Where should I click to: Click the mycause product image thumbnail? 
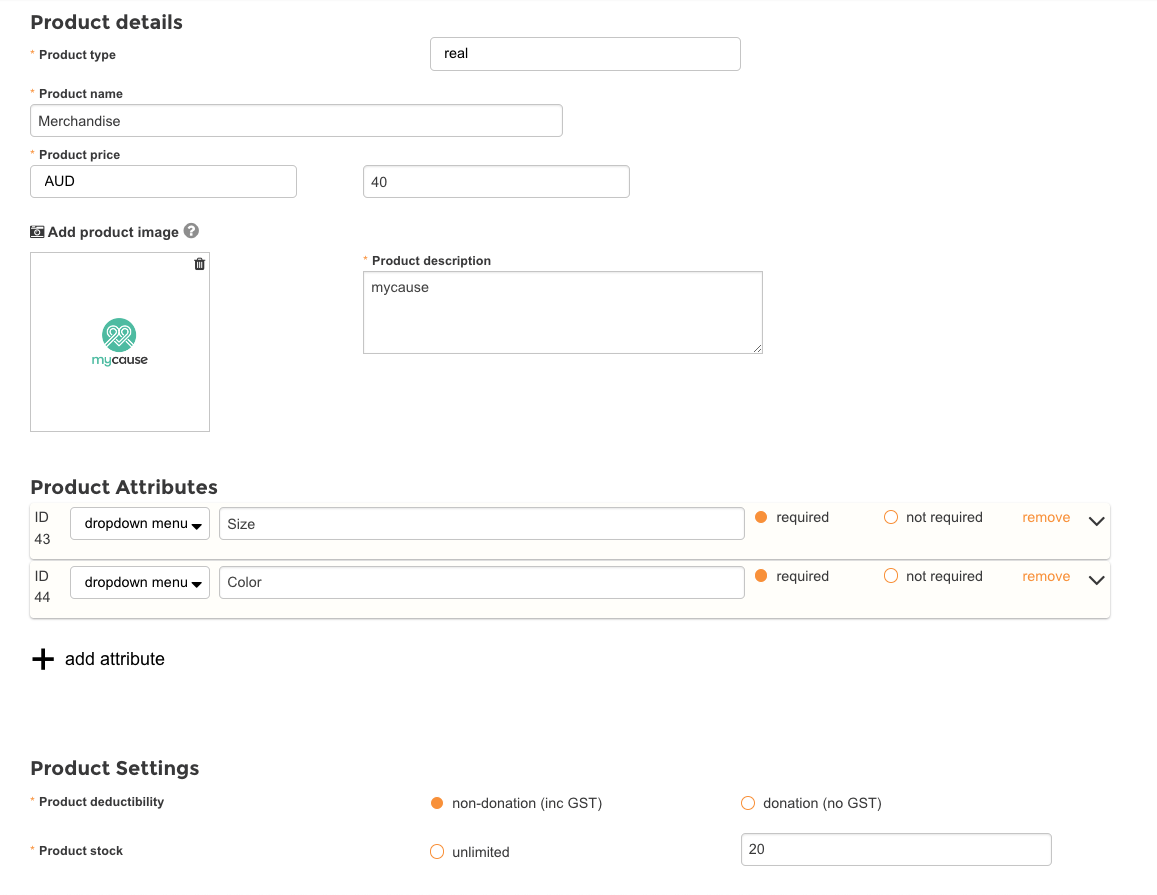tap(120, 342)
